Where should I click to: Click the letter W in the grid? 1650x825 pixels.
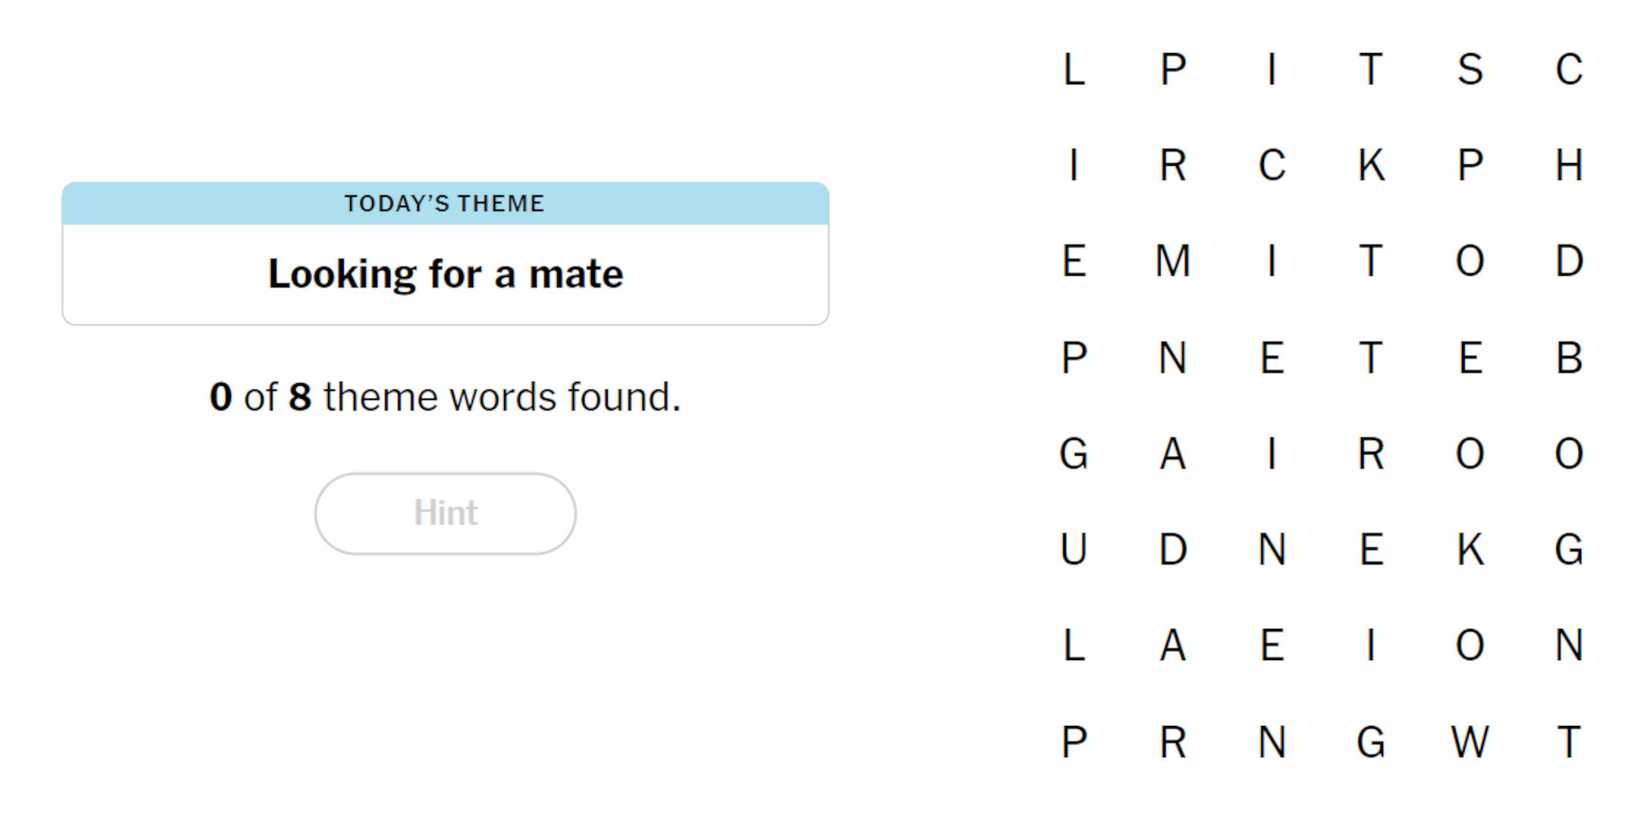[x=1469, y=742]
